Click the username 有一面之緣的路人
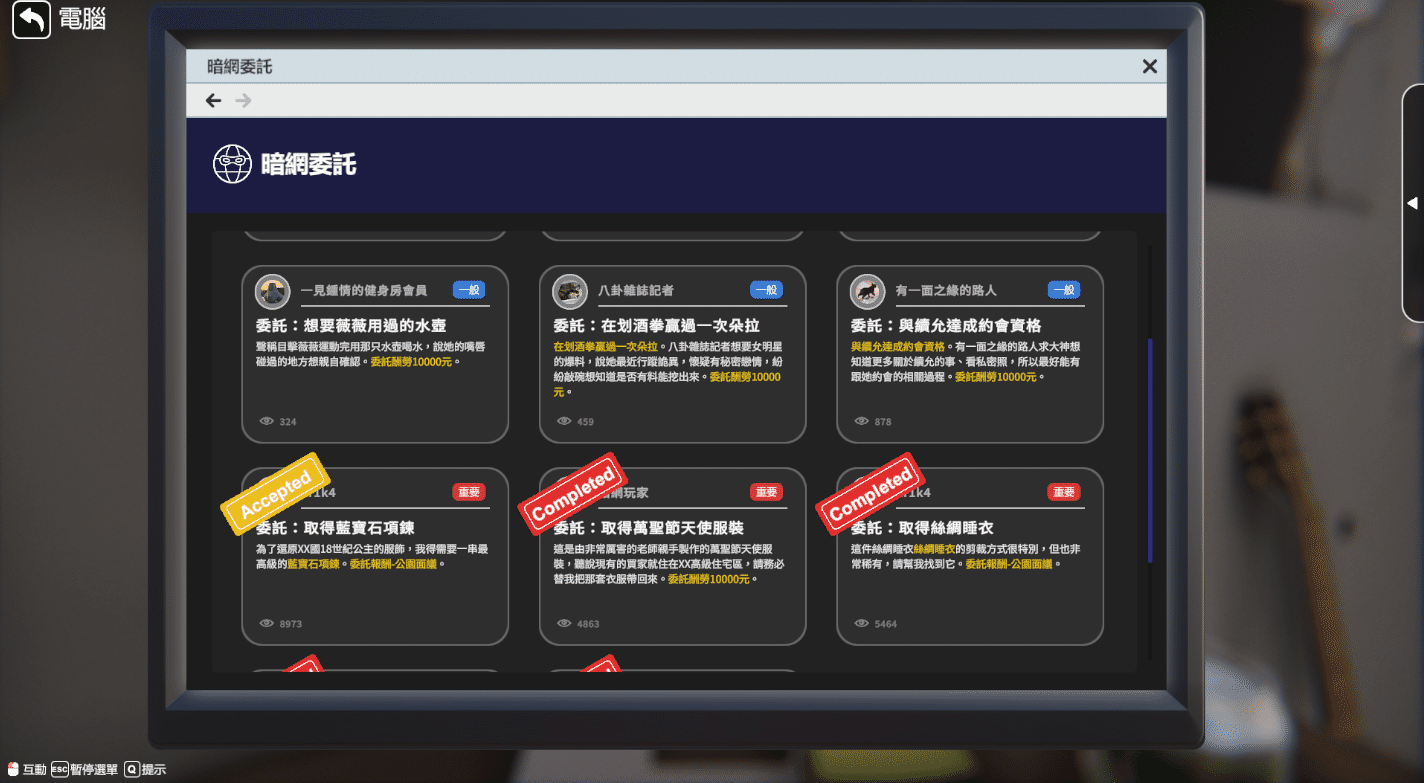 946,291
